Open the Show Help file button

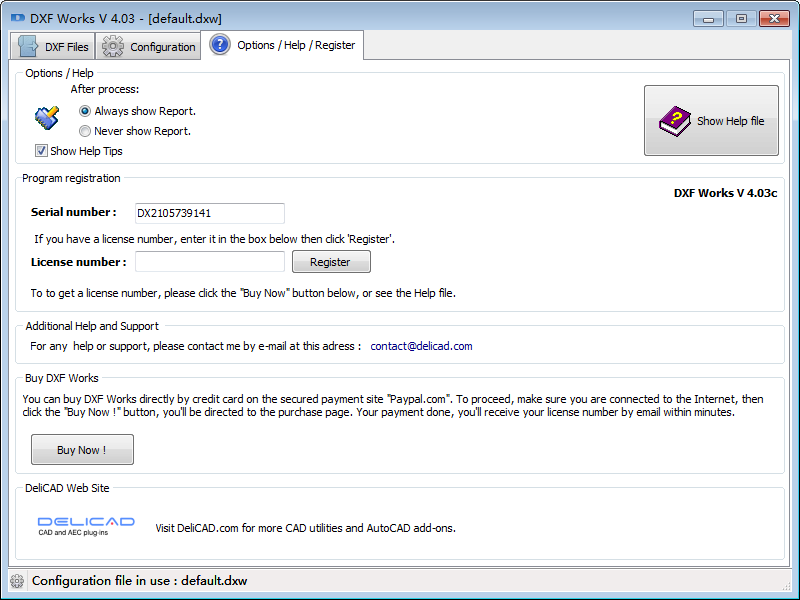point(711,121)
